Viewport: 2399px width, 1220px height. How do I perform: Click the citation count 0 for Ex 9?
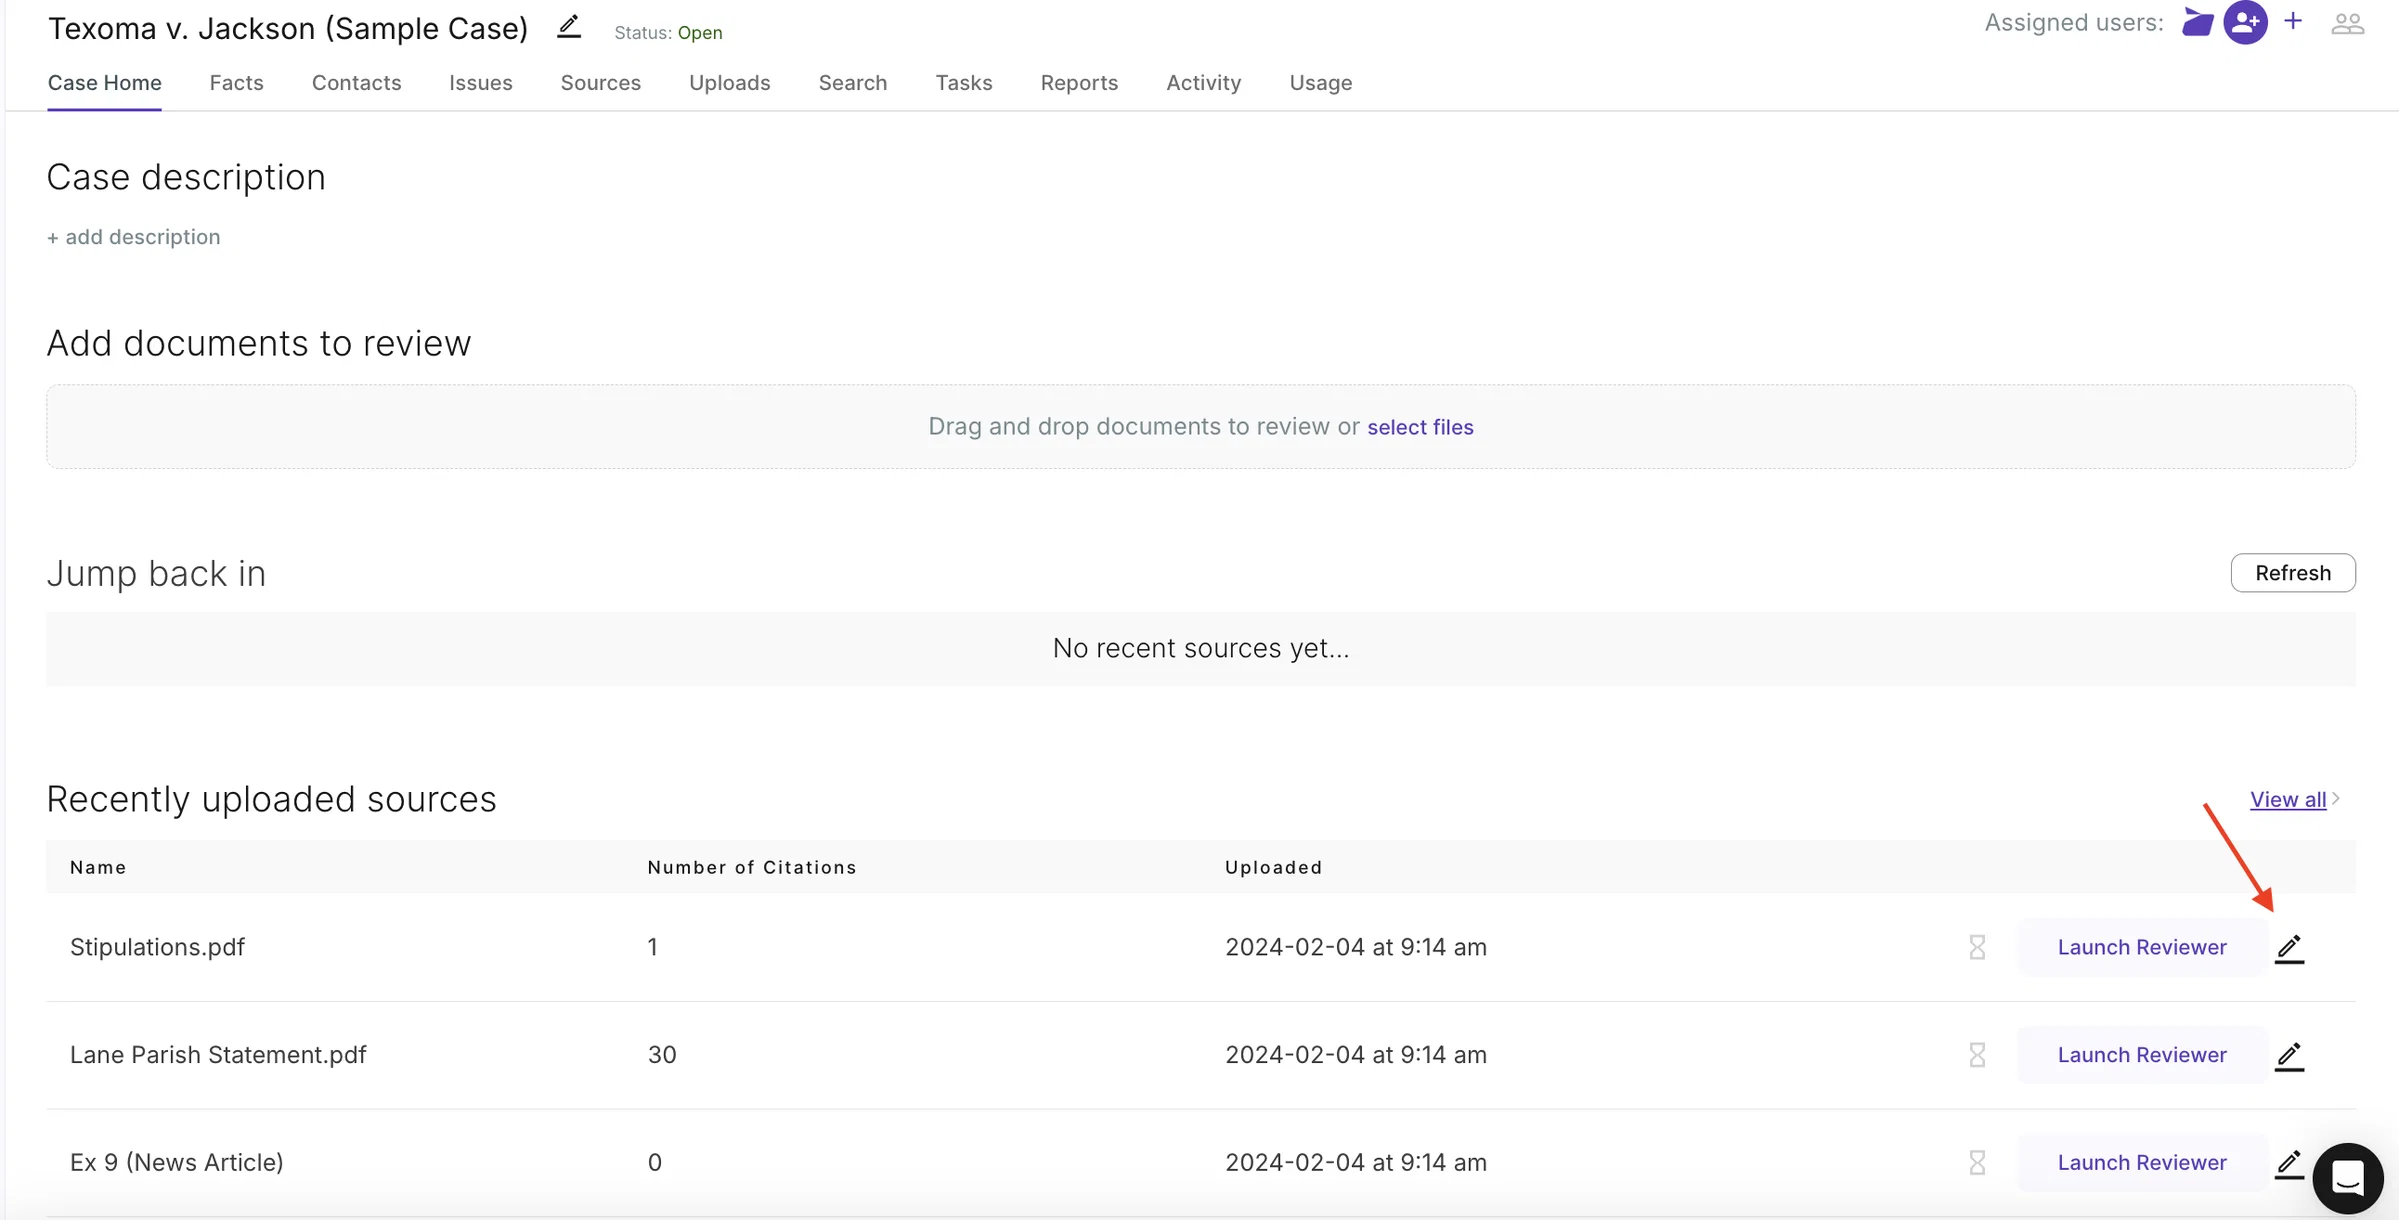(x=654, y=1162)
